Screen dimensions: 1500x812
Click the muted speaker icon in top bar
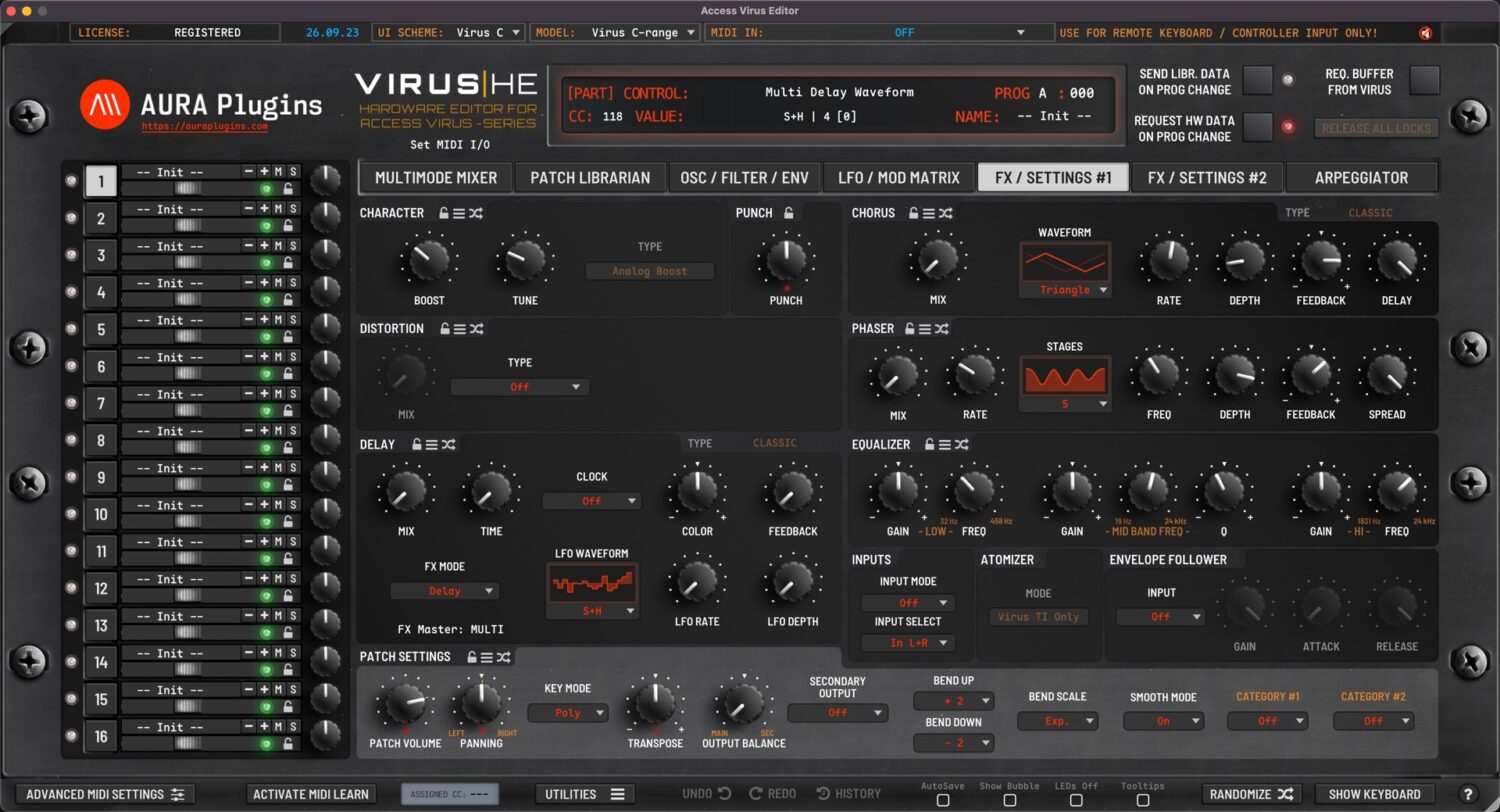coord(1425,33)
